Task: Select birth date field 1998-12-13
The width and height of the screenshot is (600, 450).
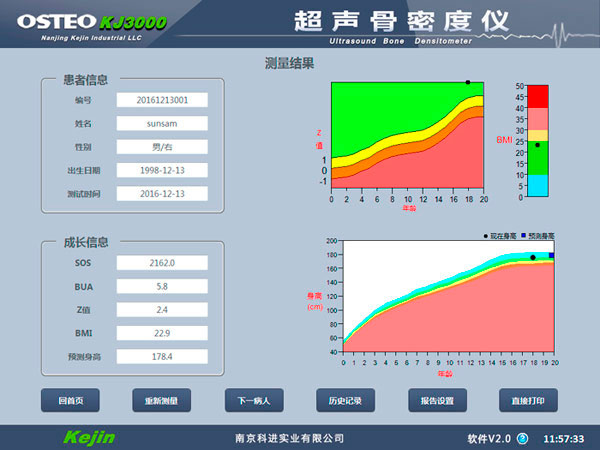Action: pos(162,170)
